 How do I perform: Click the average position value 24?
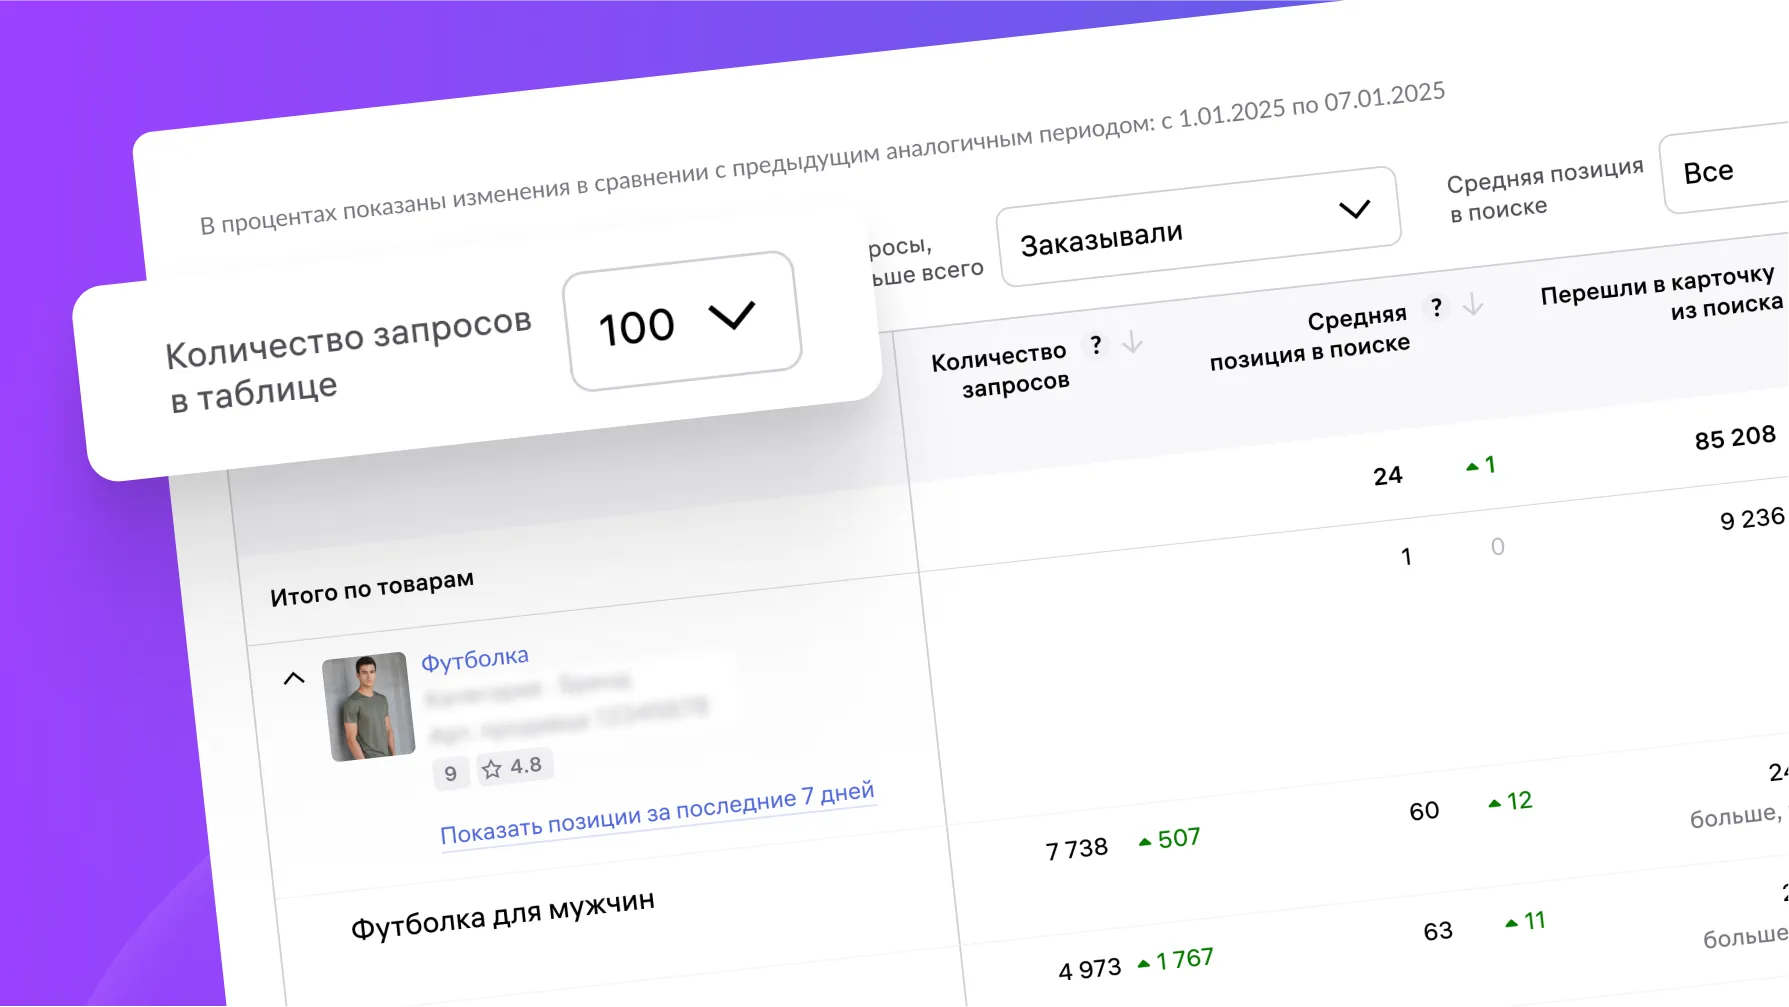pos(1388,476)
